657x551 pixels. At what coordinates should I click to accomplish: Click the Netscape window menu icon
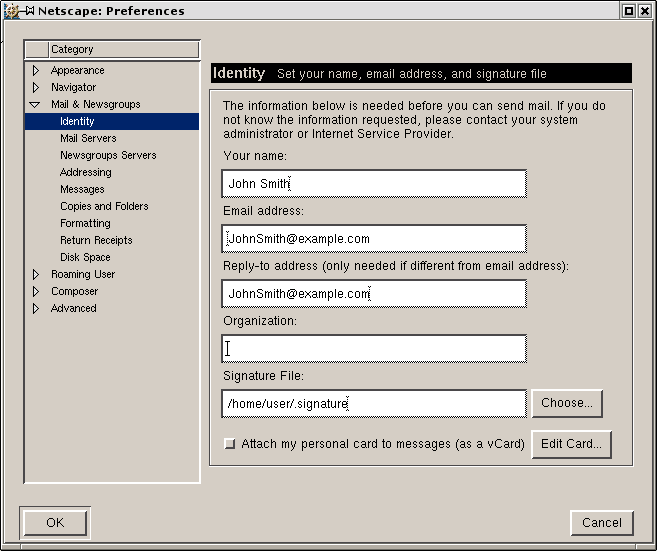[x=12, y=11]
